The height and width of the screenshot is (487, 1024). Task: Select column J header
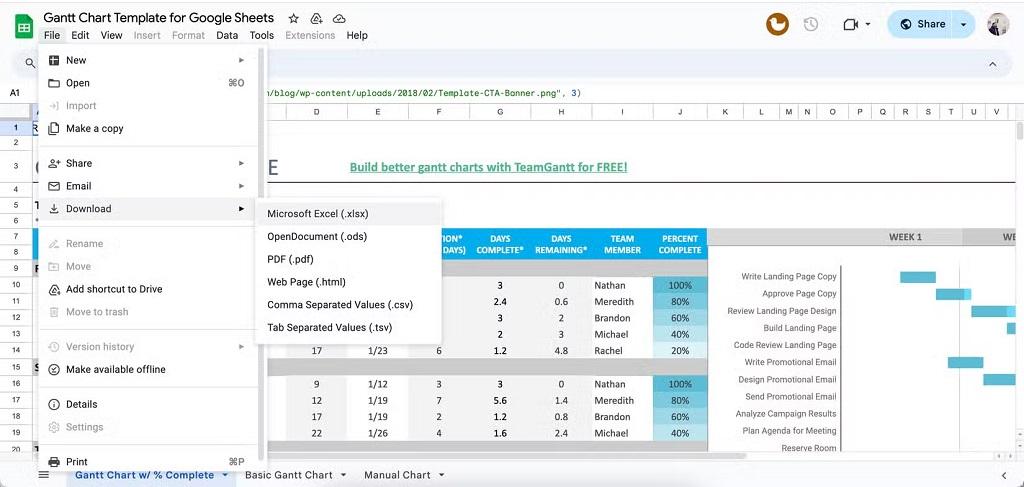(x=680, y=112)
